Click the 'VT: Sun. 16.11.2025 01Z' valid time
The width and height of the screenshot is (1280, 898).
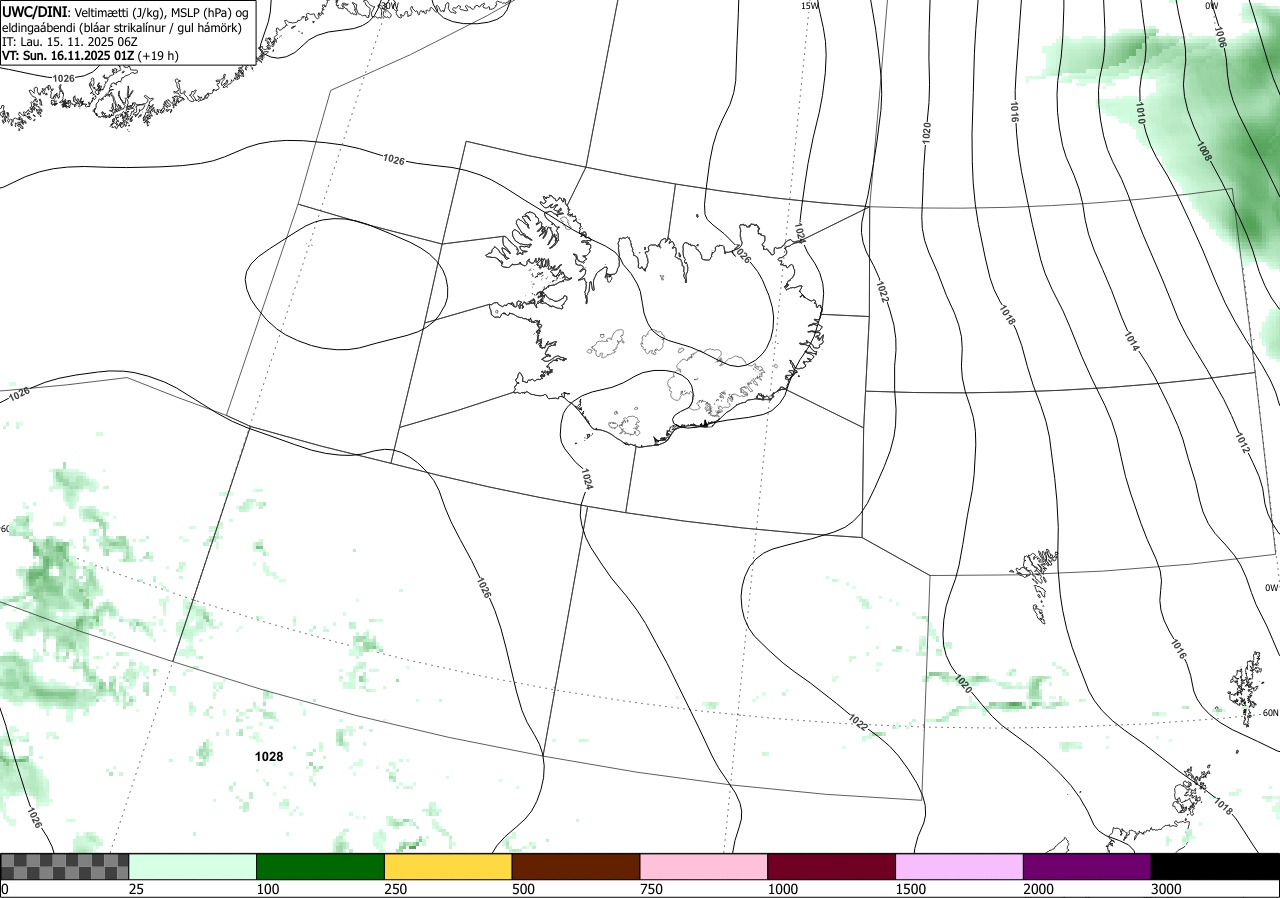[x=68, y=55]
